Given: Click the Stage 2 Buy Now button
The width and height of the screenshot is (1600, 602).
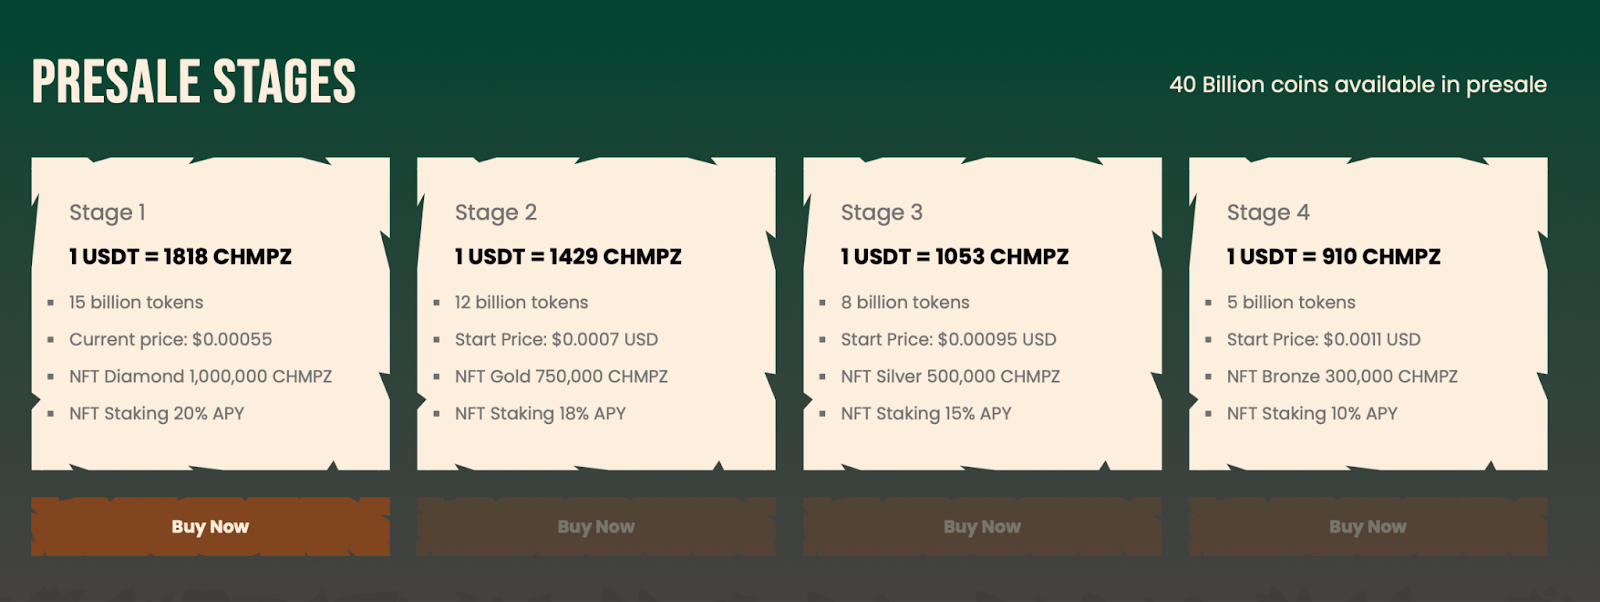Looking at the screenshot, I should 596,526.
